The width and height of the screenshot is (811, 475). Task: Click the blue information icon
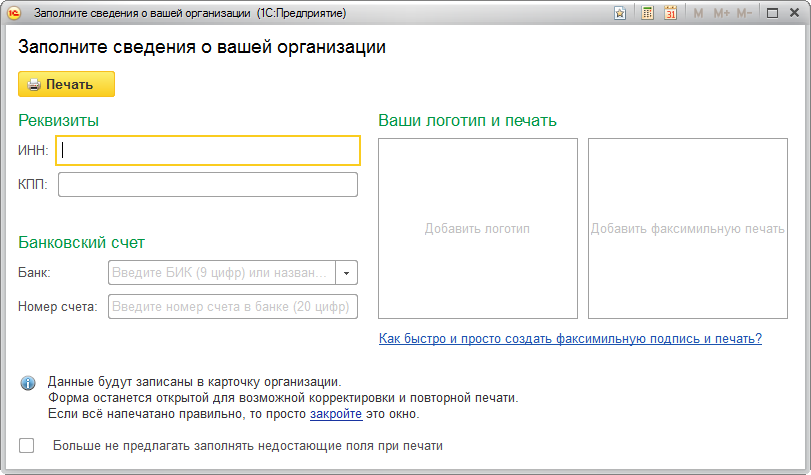click(28, 383)
